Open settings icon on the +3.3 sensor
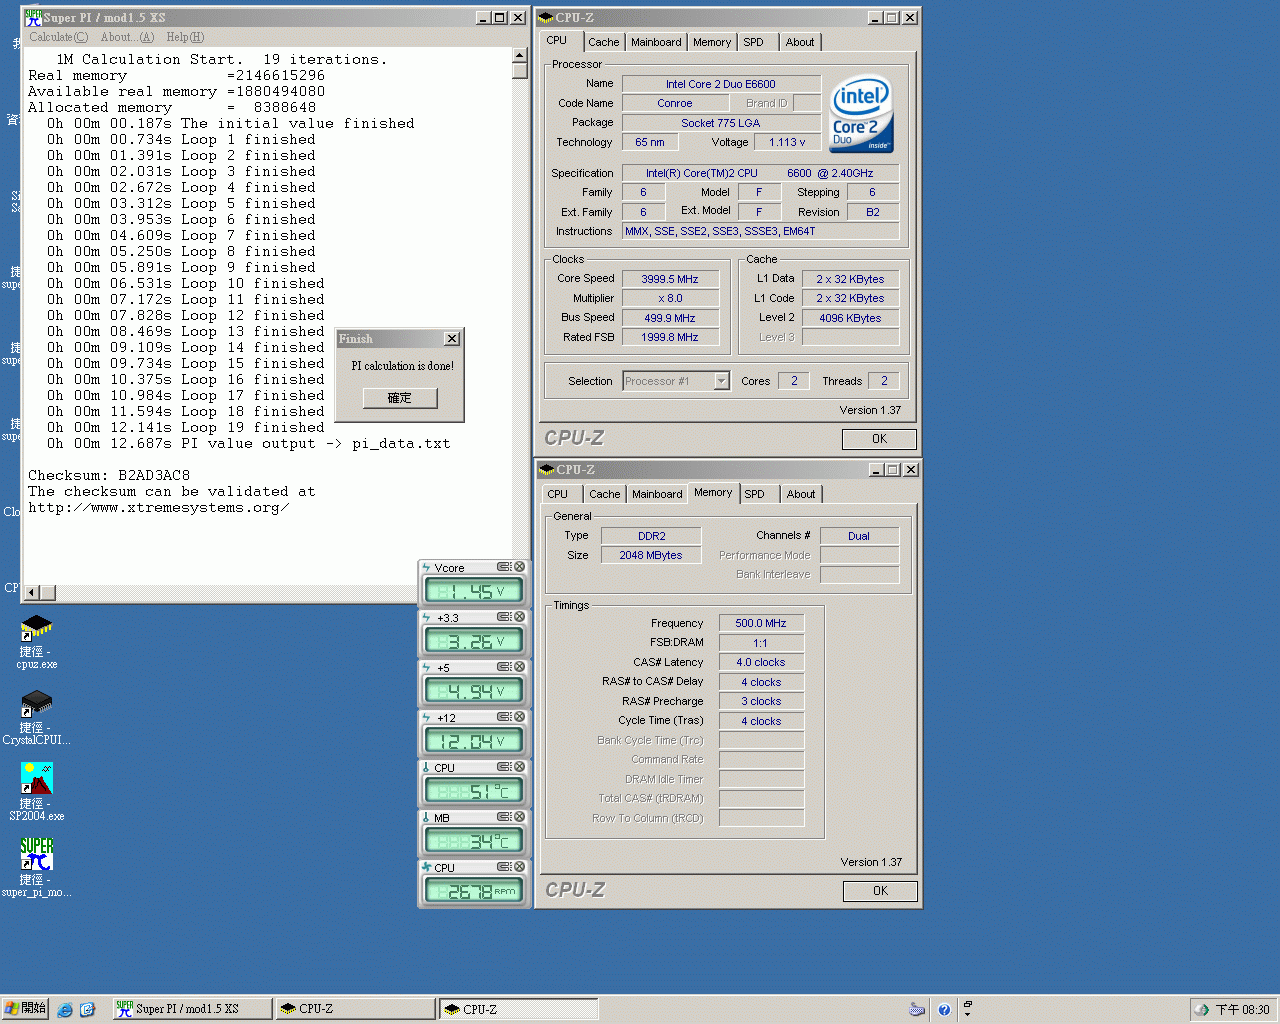Screen dimensions: 1280x1024 click(x=504, y=617)
